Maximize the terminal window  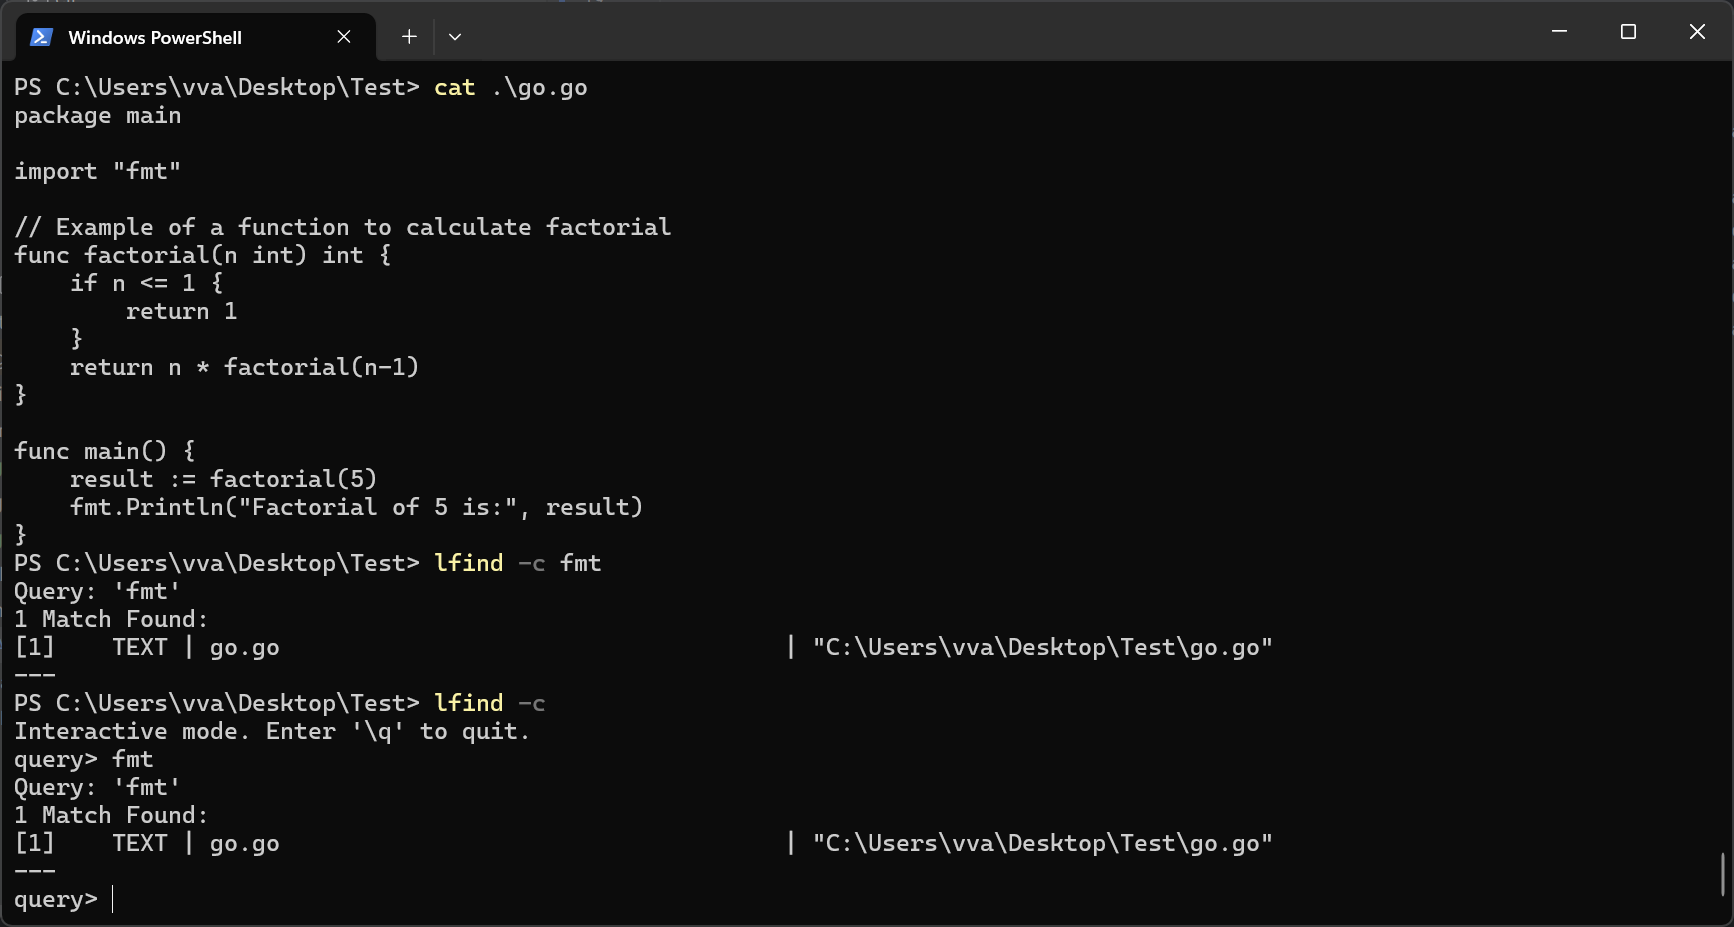coord(1628,32)
